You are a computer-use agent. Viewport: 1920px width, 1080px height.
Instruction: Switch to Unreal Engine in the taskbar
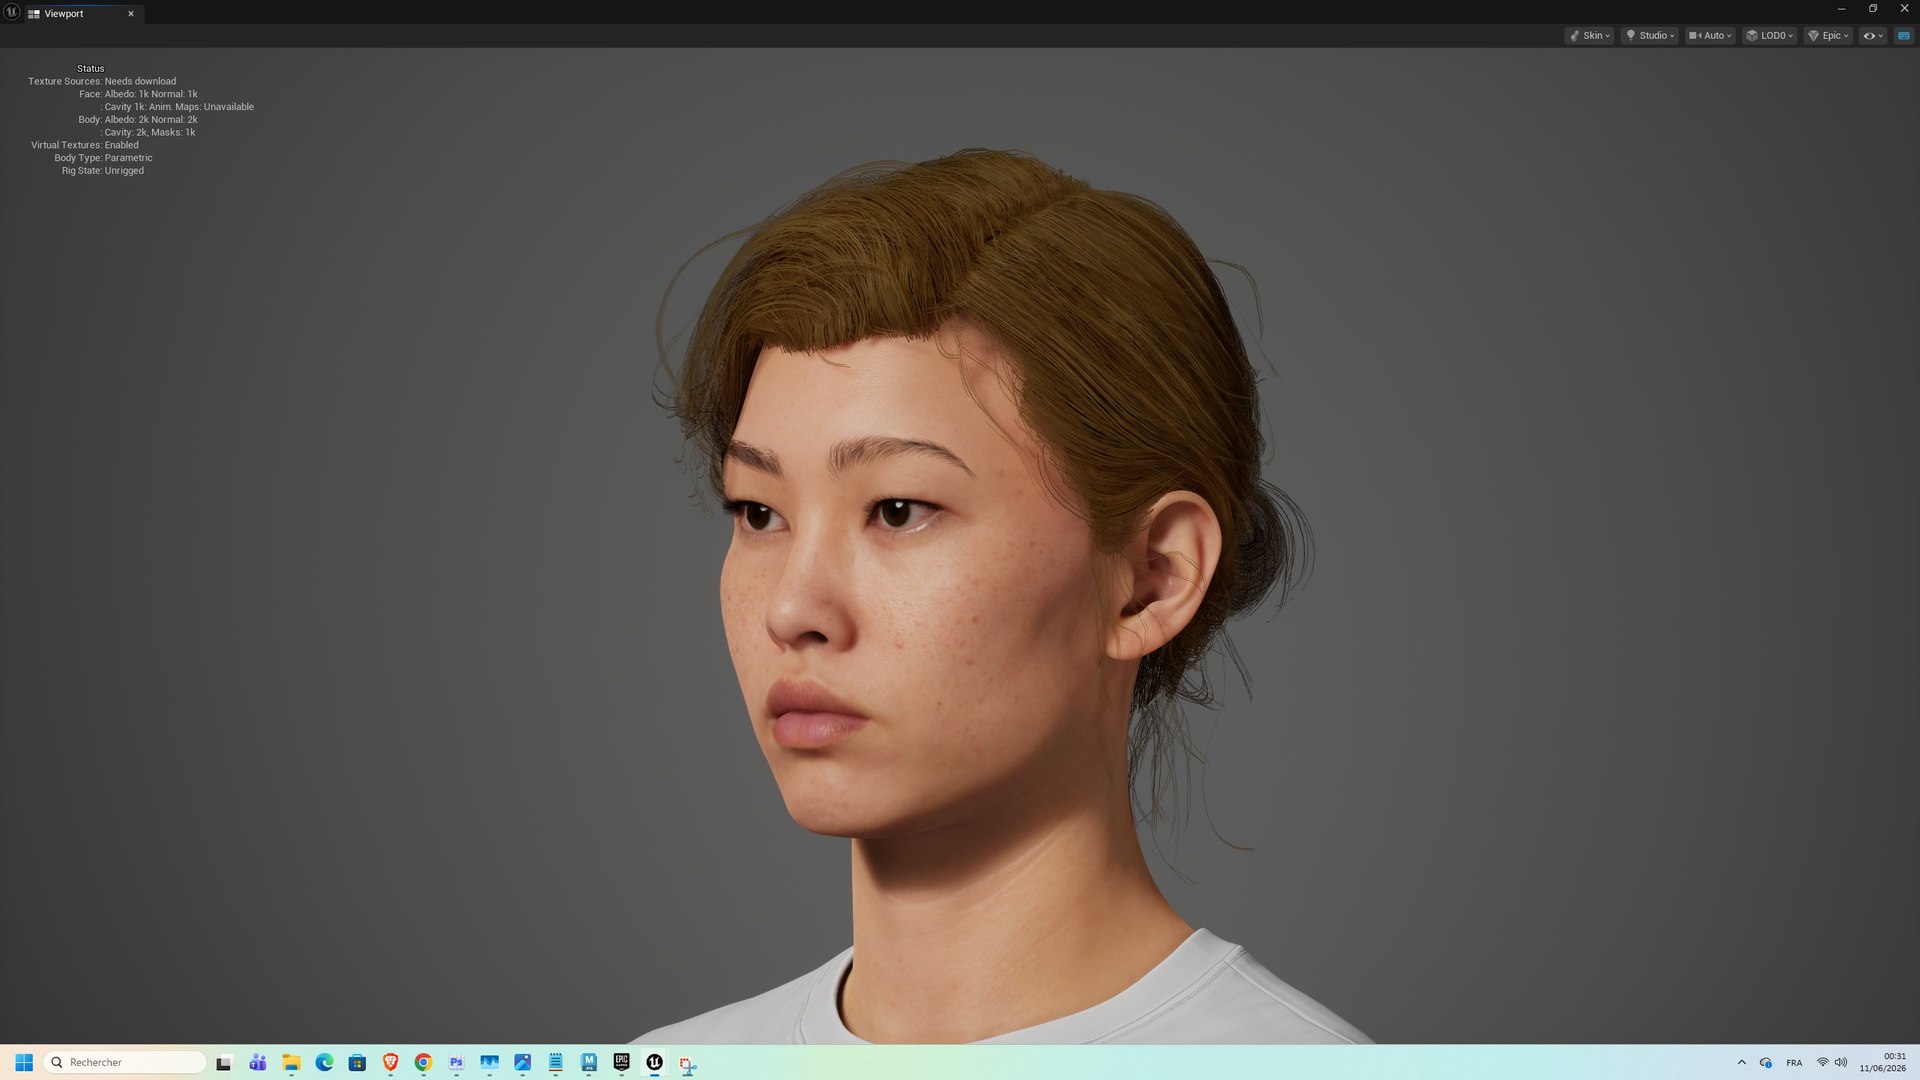[654, 1062]
